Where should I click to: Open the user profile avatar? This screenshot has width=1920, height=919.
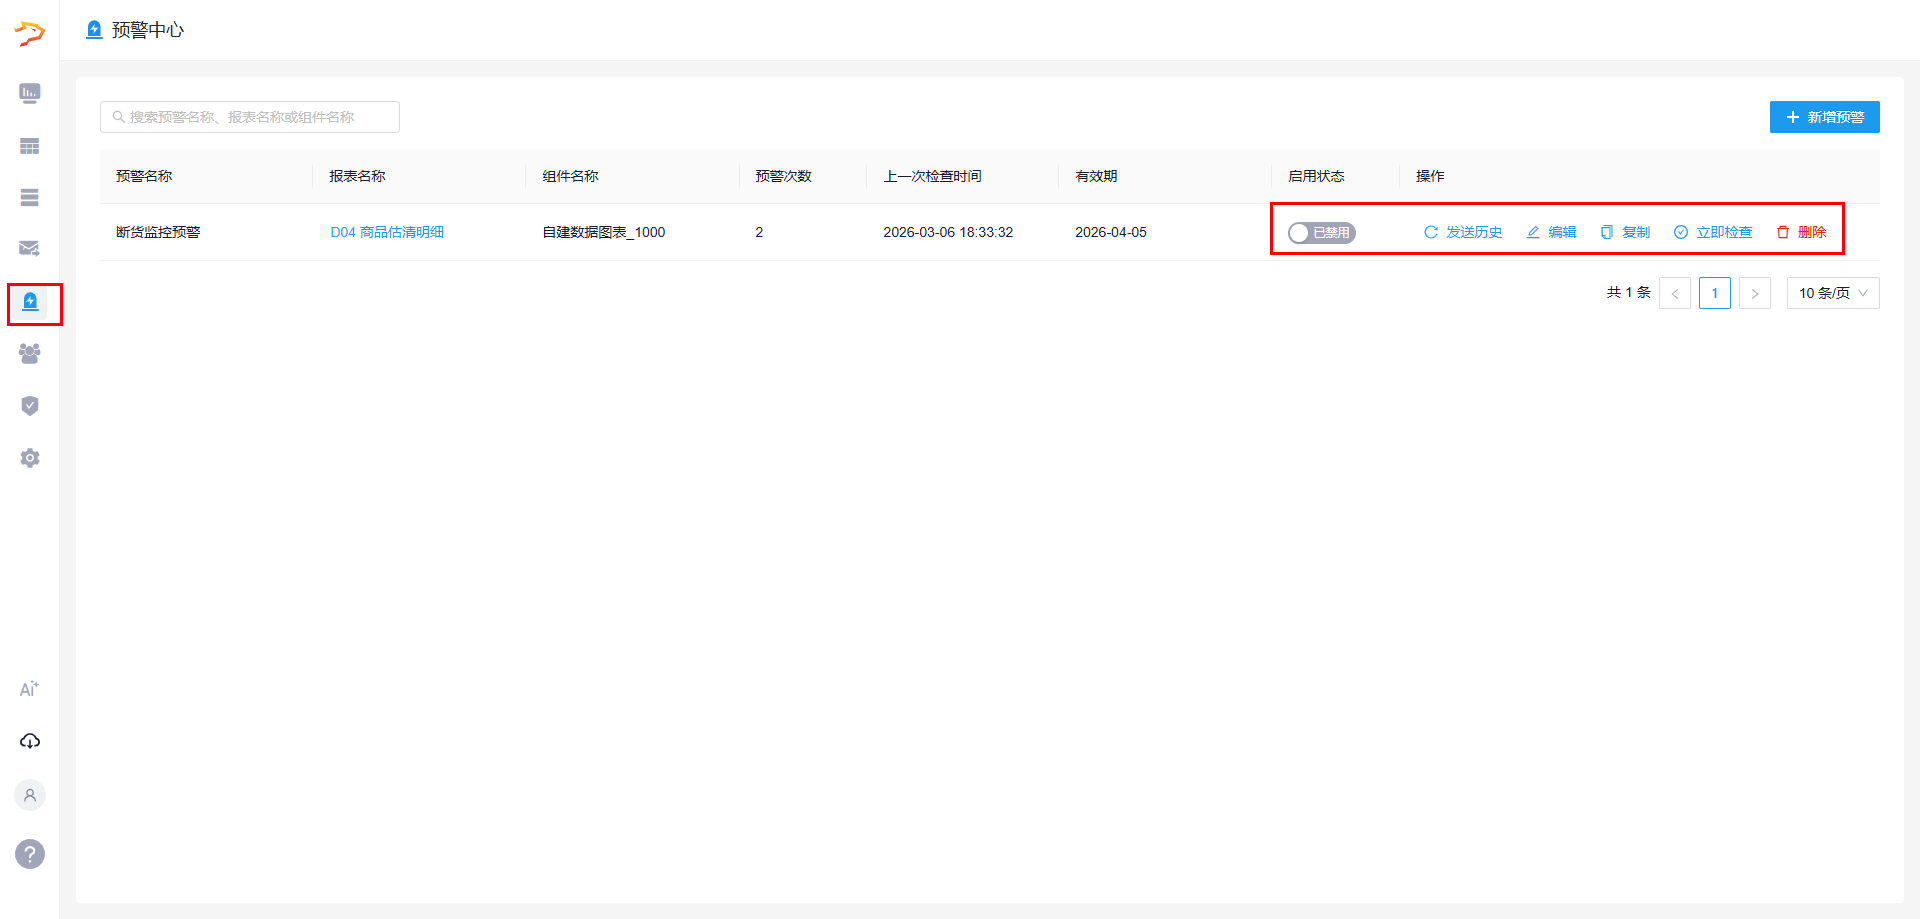30,795
